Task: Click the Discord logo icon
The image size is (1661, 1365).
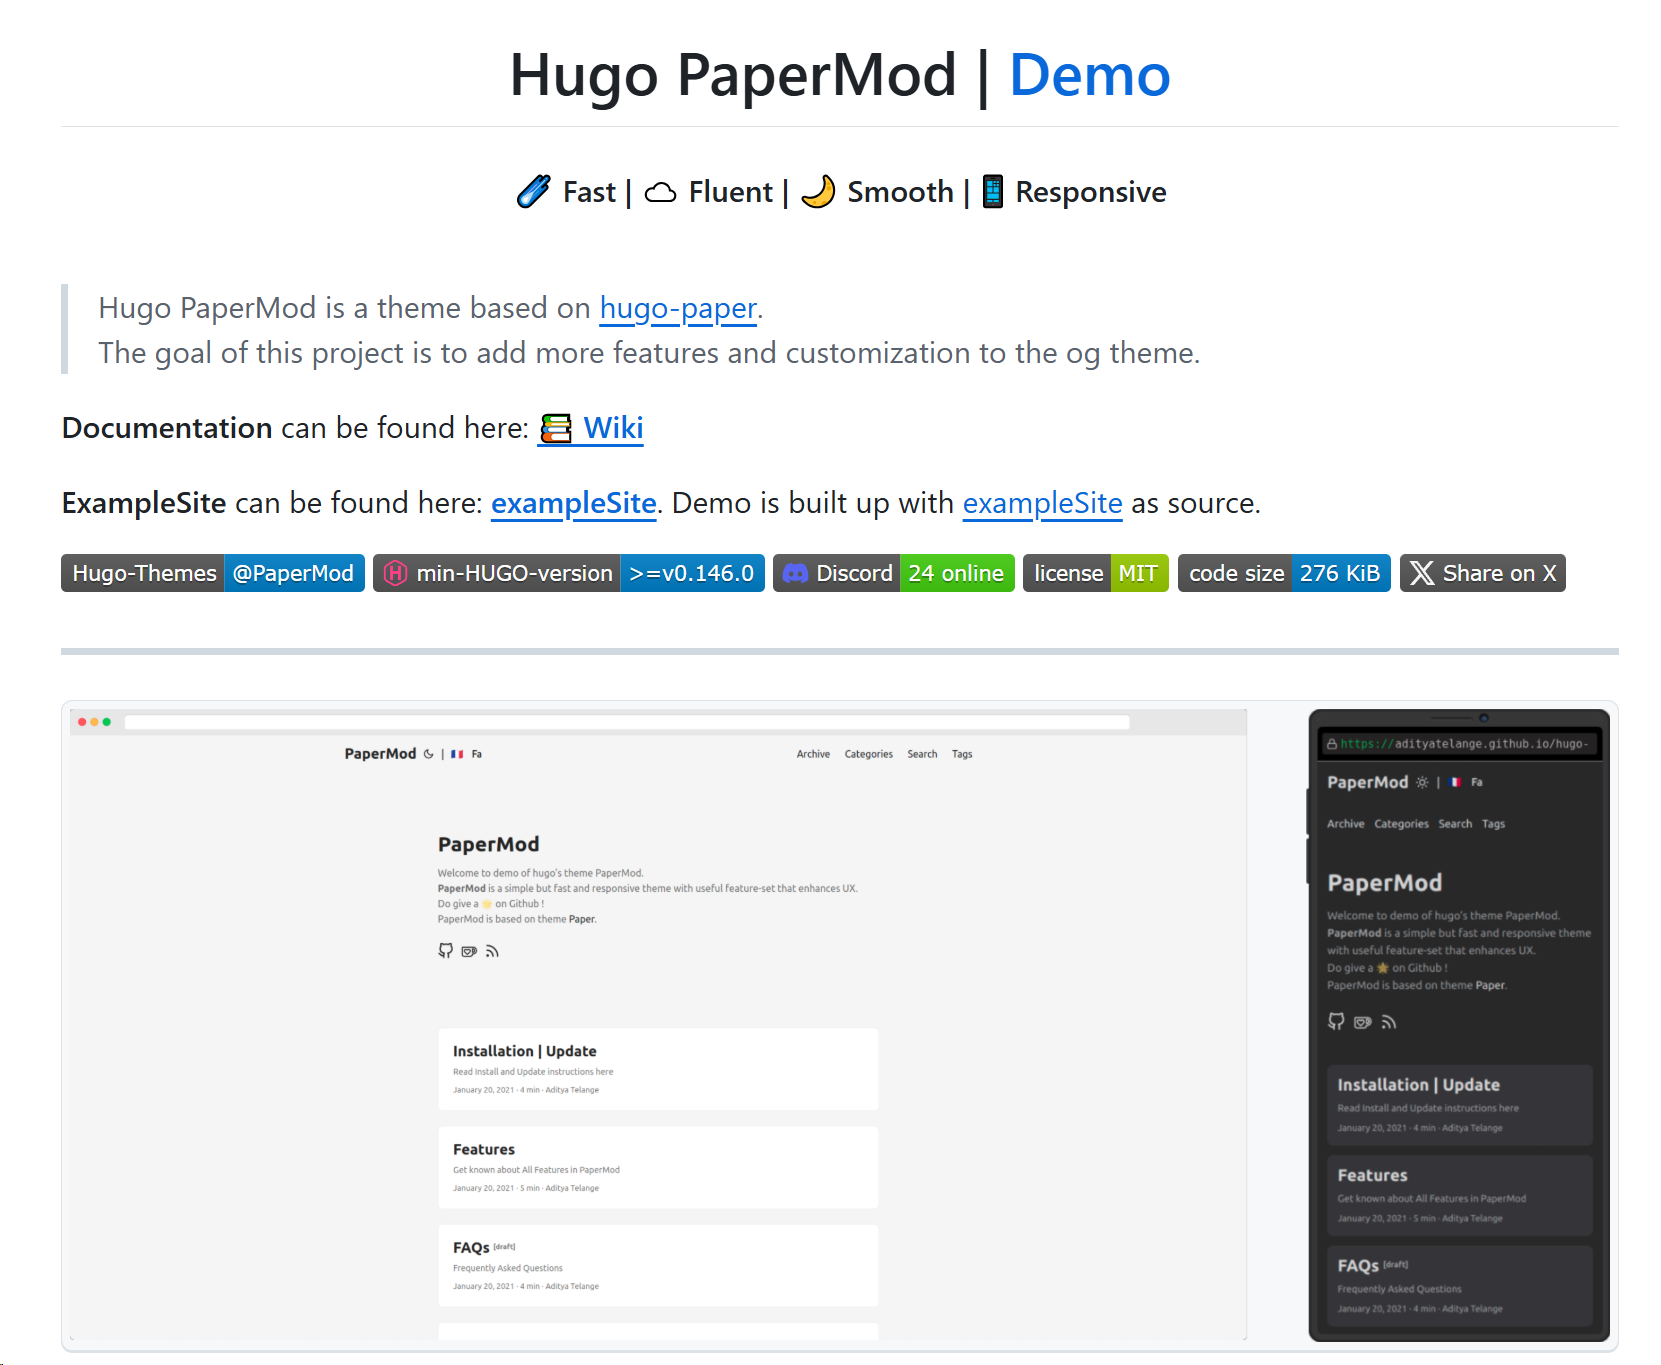Action: [795, 573]
